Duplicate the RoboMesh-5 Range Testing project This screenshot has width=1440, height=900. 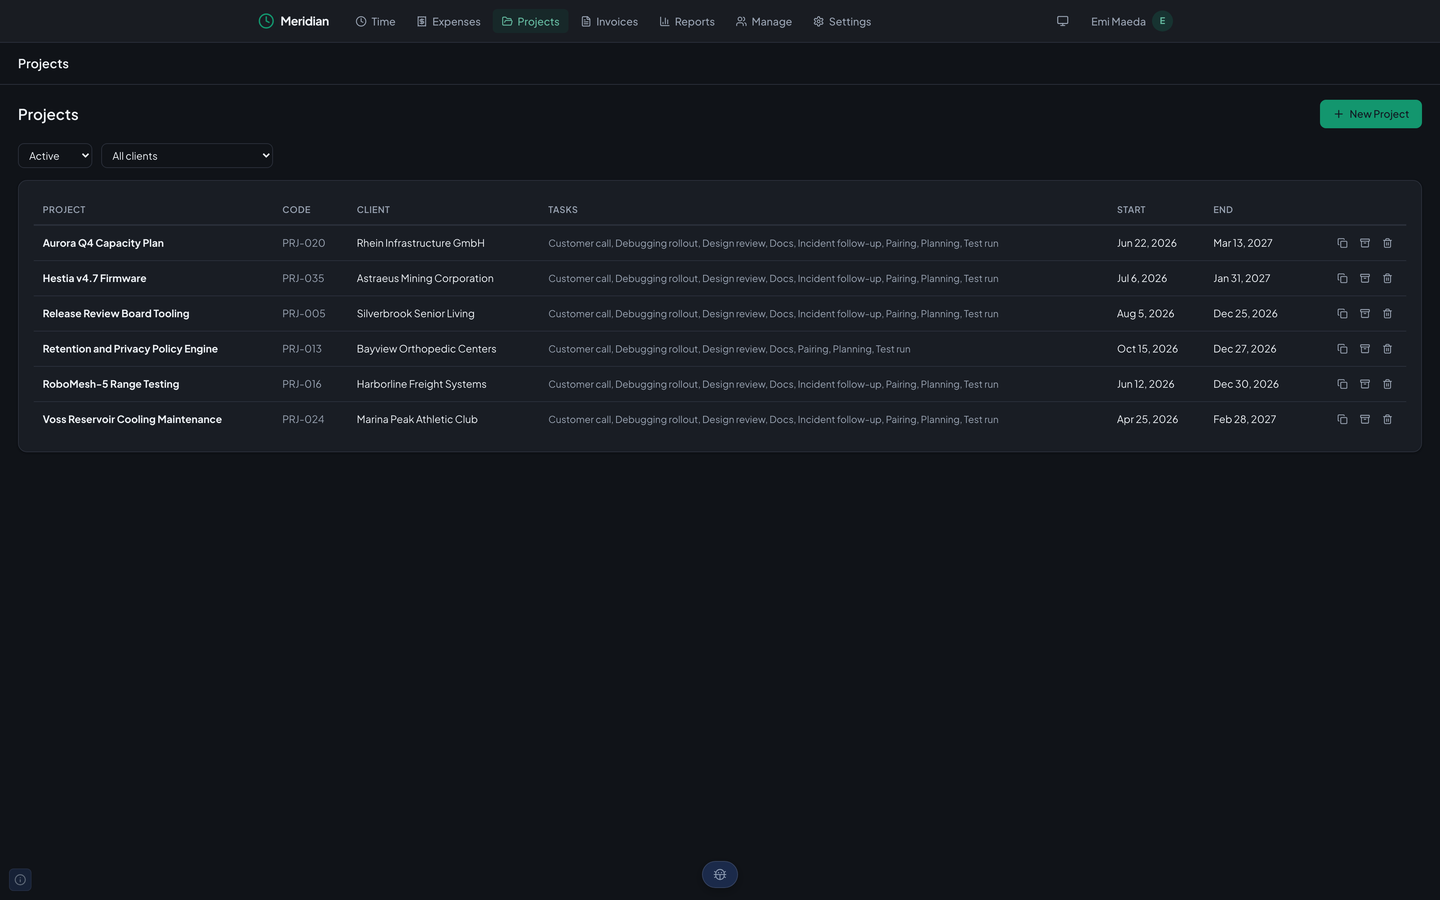[x=1342, y=384]
